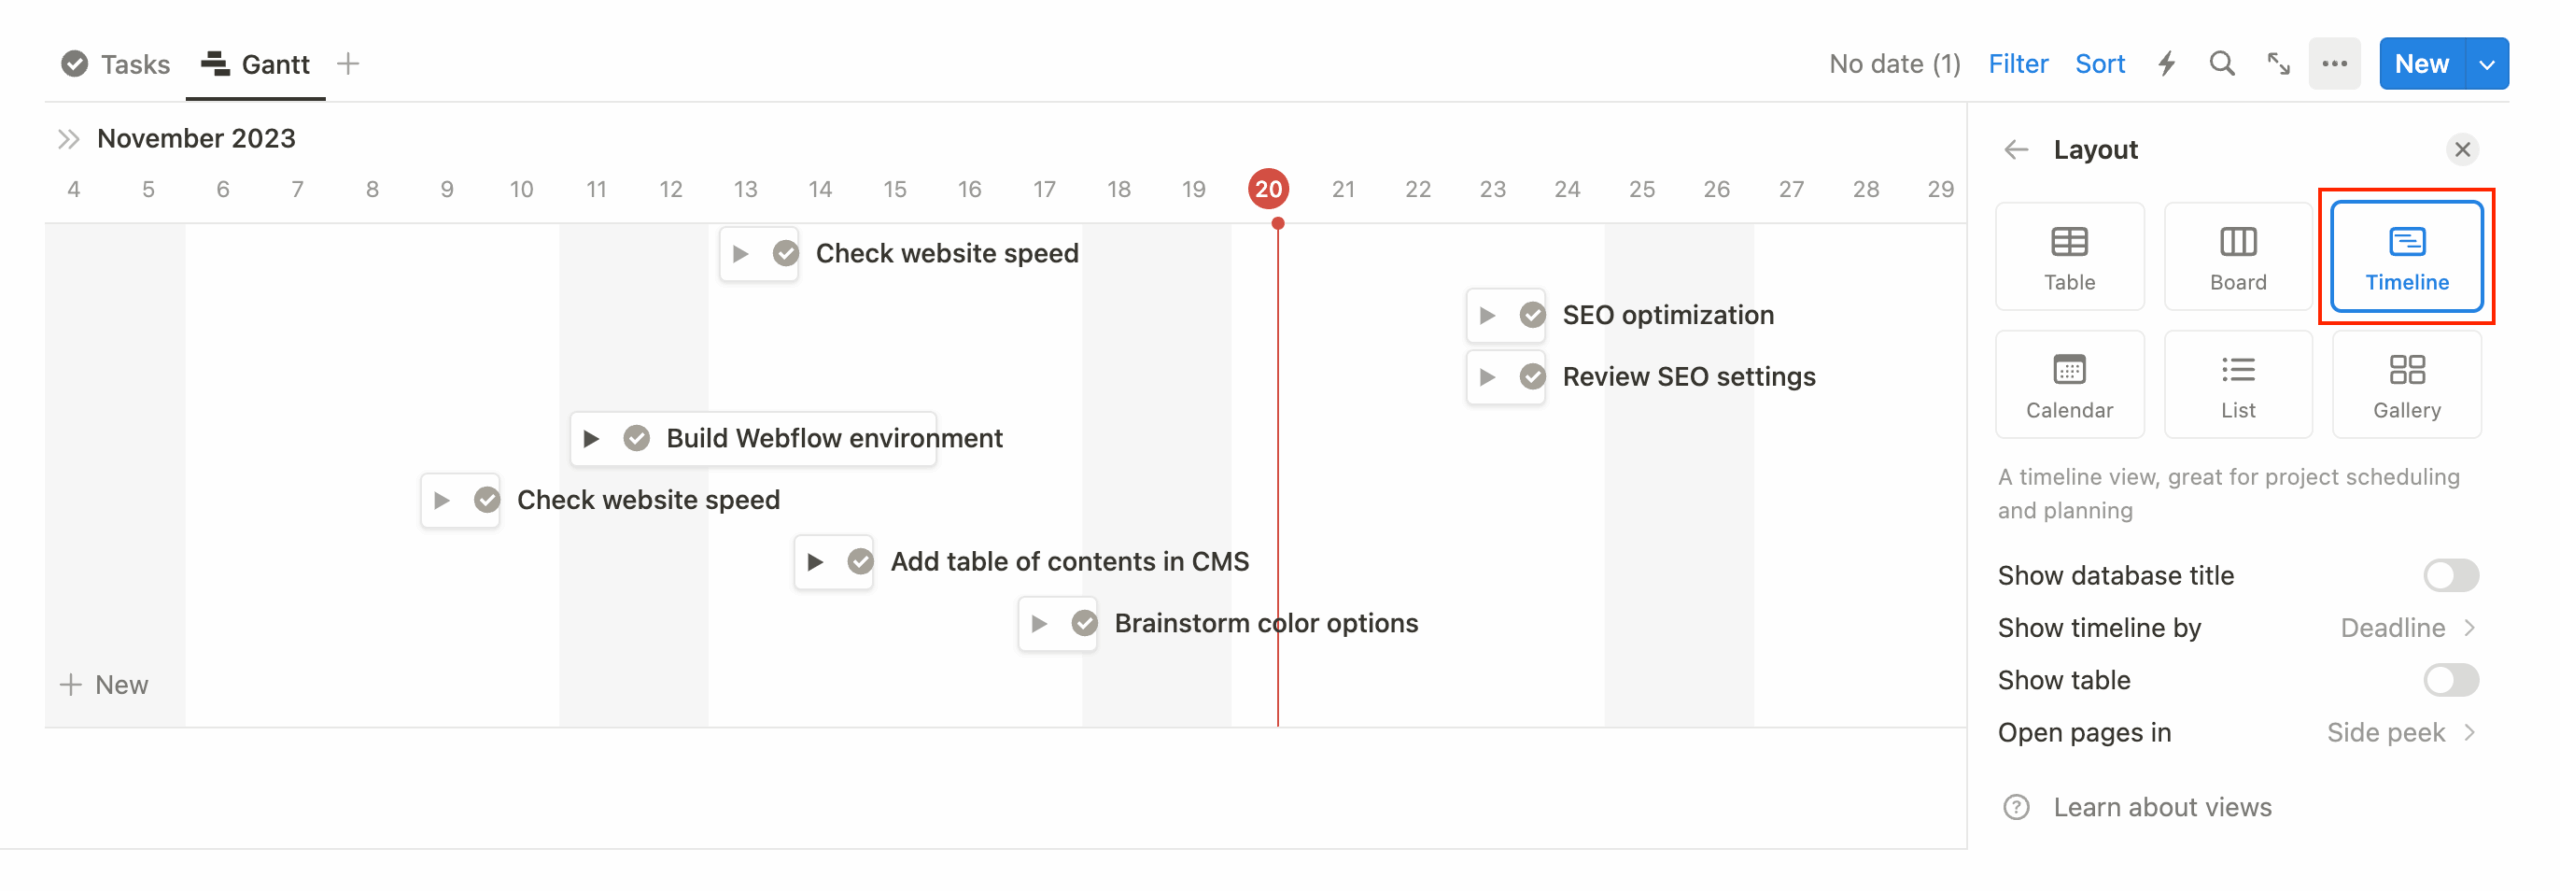Image resolution: width=2560 pixels, height=891 pixels.
Task: Uncheck the completed Brainstorm color options task
Action: click(1084, 623)
